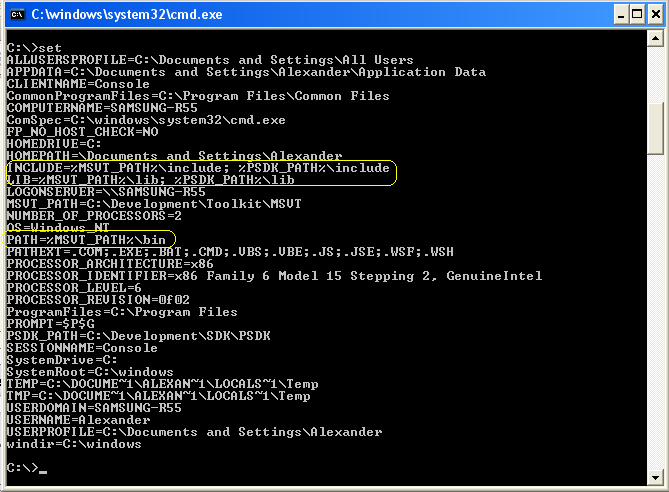The width and height of the screenshot is (669, 492).
Task: Open the cmd.exe system menu icon
Action: (15, 14)
